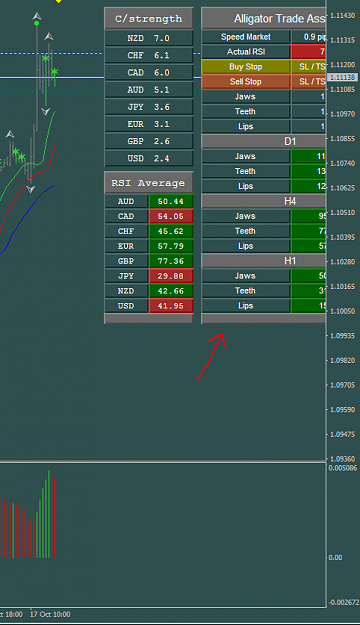Click the -0.002672 indicator scale value
360x625 pixels.
coord(344,602)
